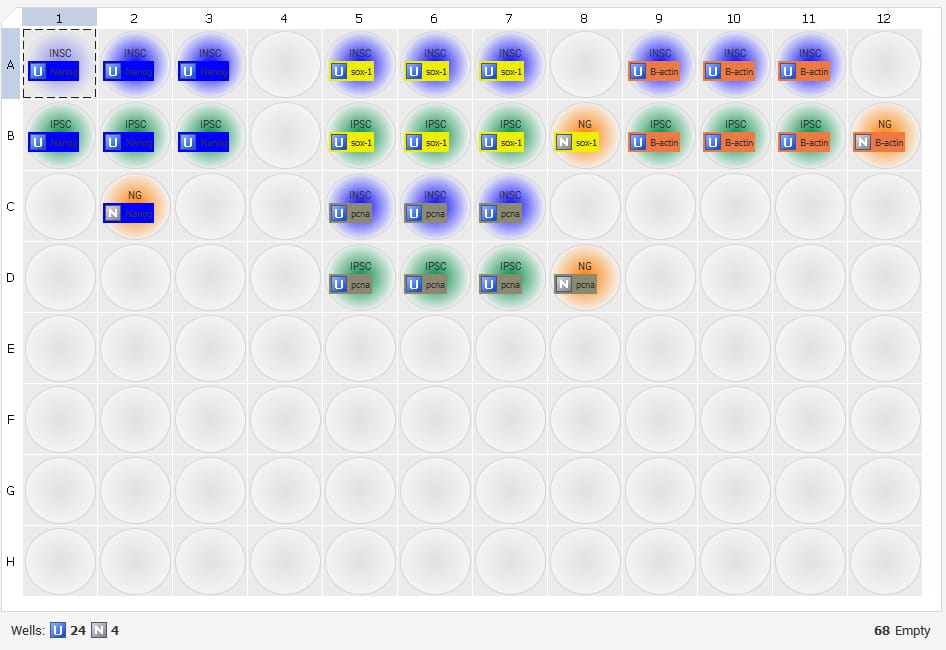Select the column 12 header
946x650 pixels.
pos(884,18)
